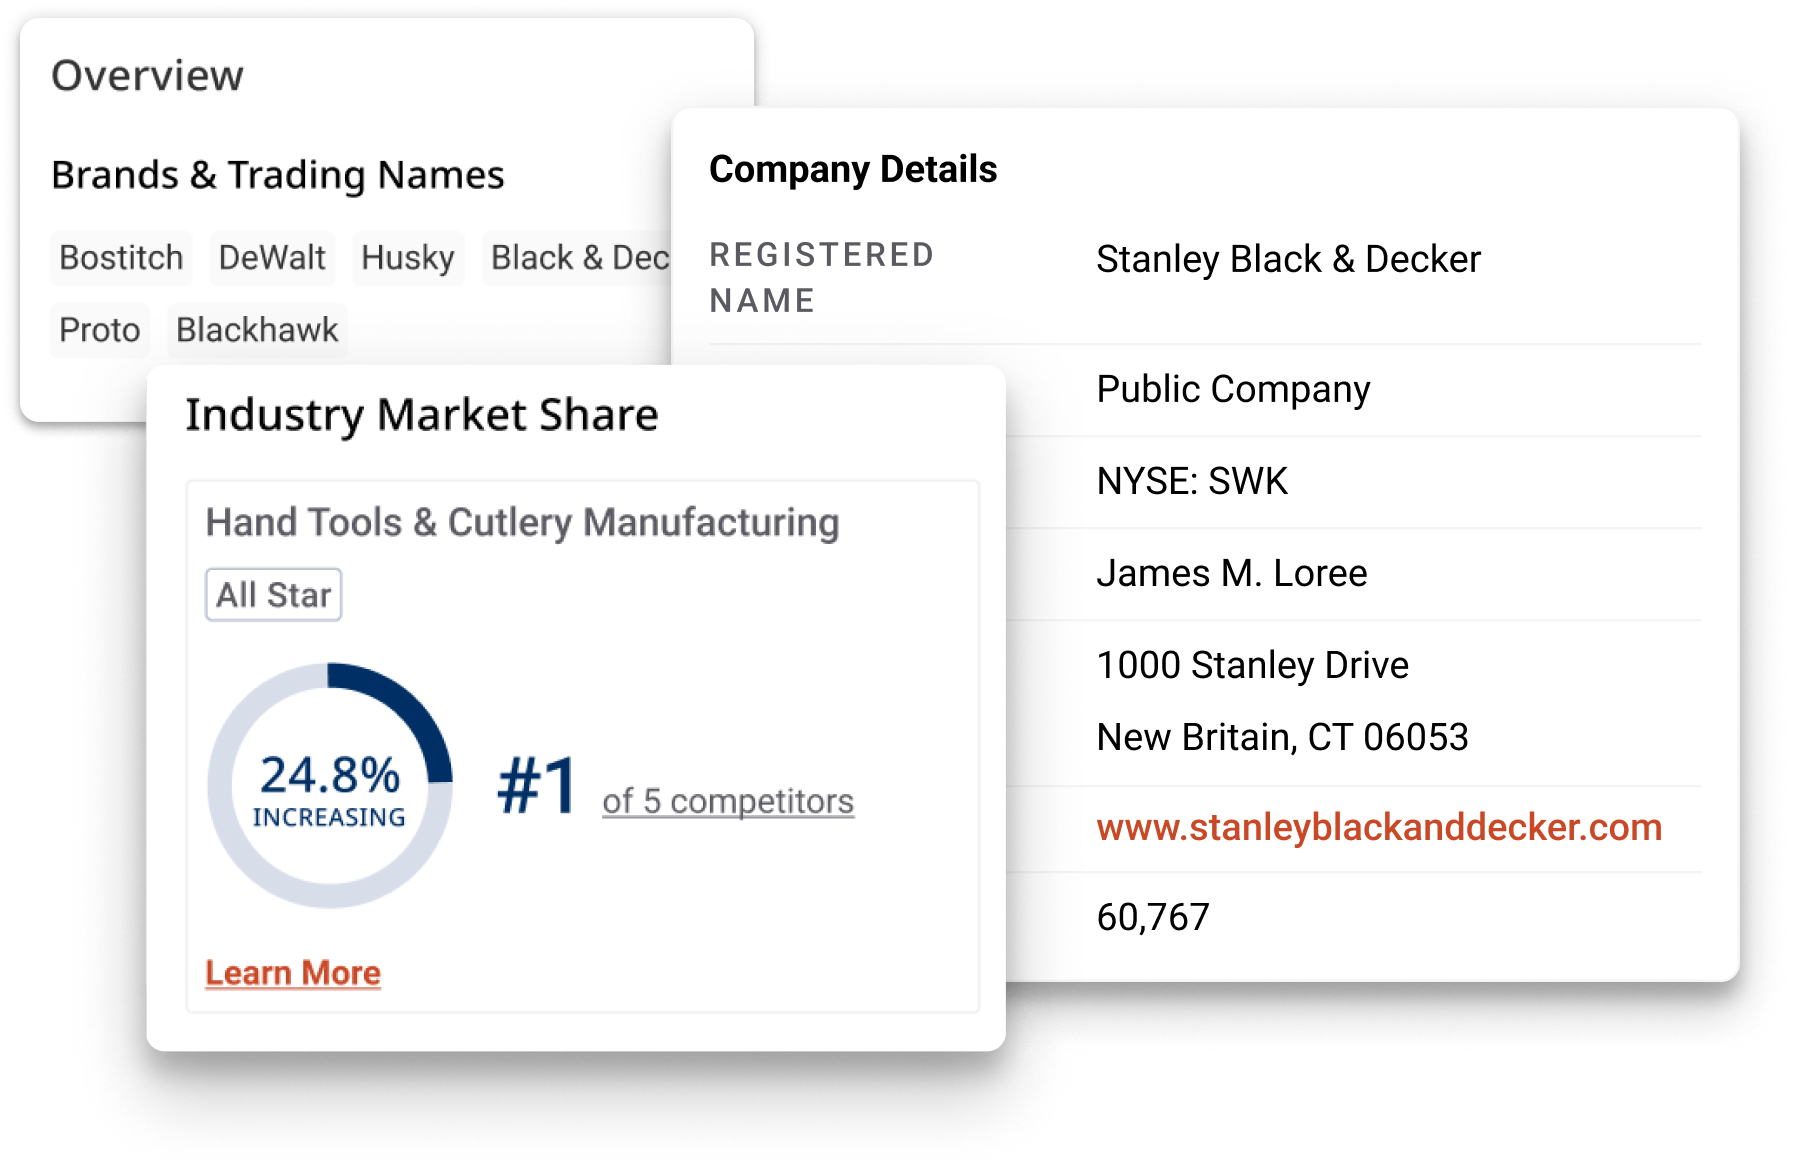Click the Company Details heading
Image resolution: width=1800 pixels, height=1176 pixels.
tap(853, 169)
